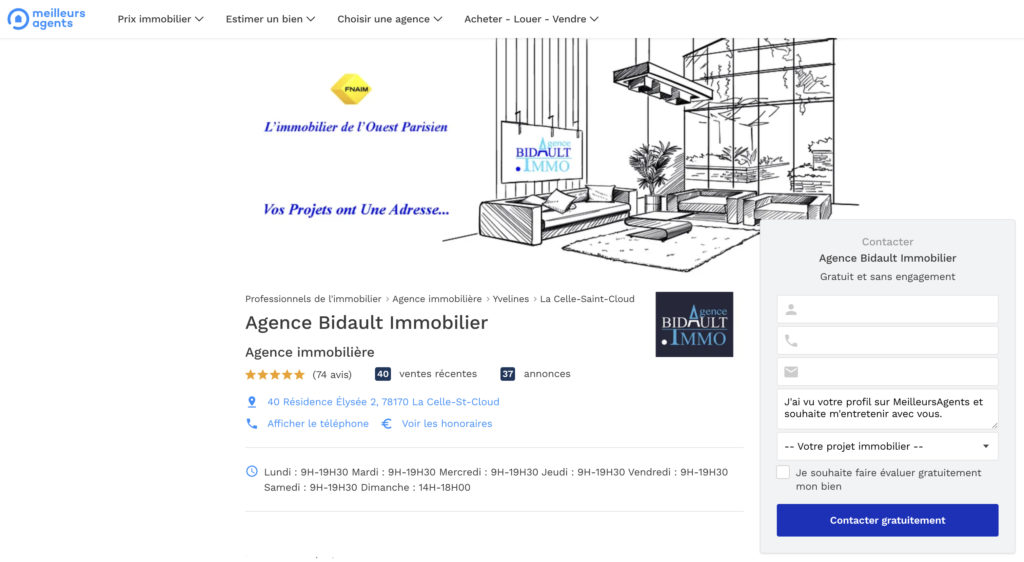Focus the email field with envelope icon

point(887,372)
